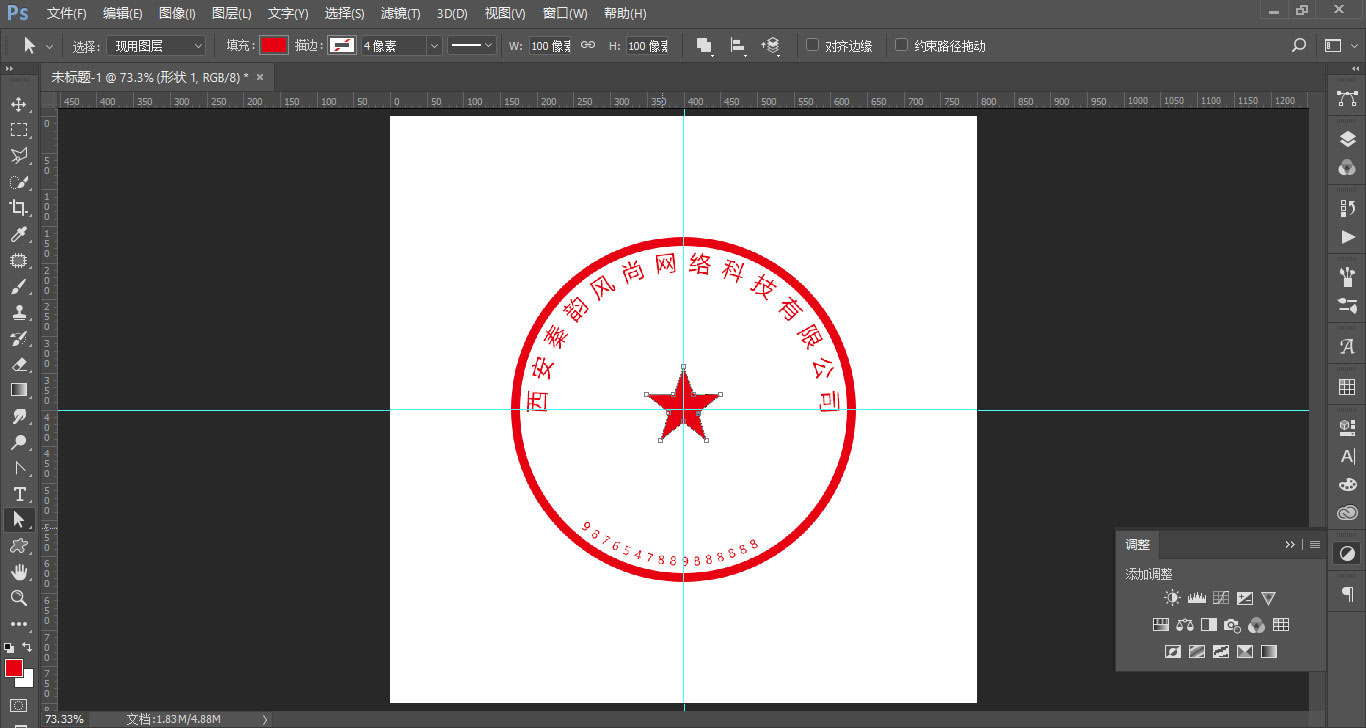Screen dimensions: 1366x728
Task: Open the stroke line style dropdown
Action: [472, 46]
